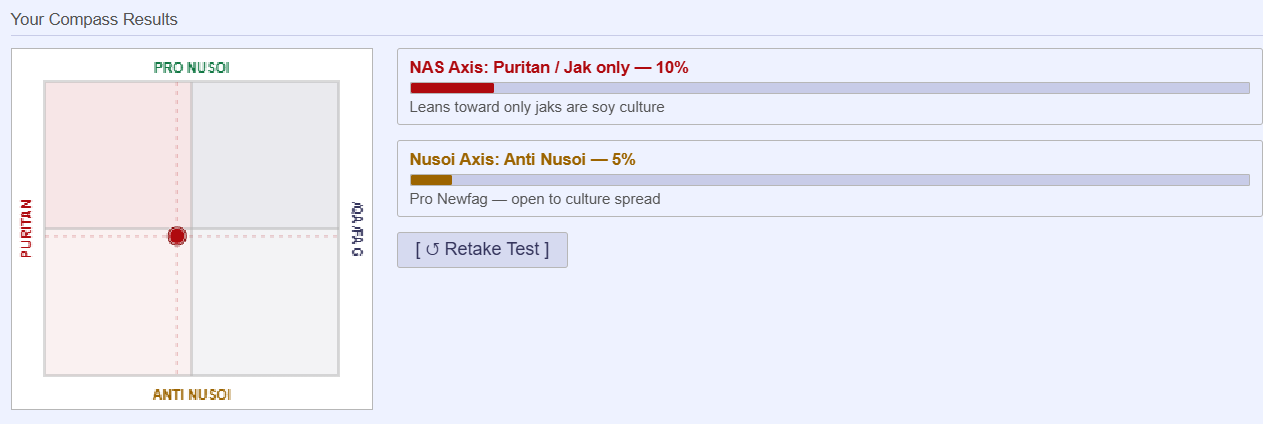Click the empty part of NAS Axis bar

point(870,88)
